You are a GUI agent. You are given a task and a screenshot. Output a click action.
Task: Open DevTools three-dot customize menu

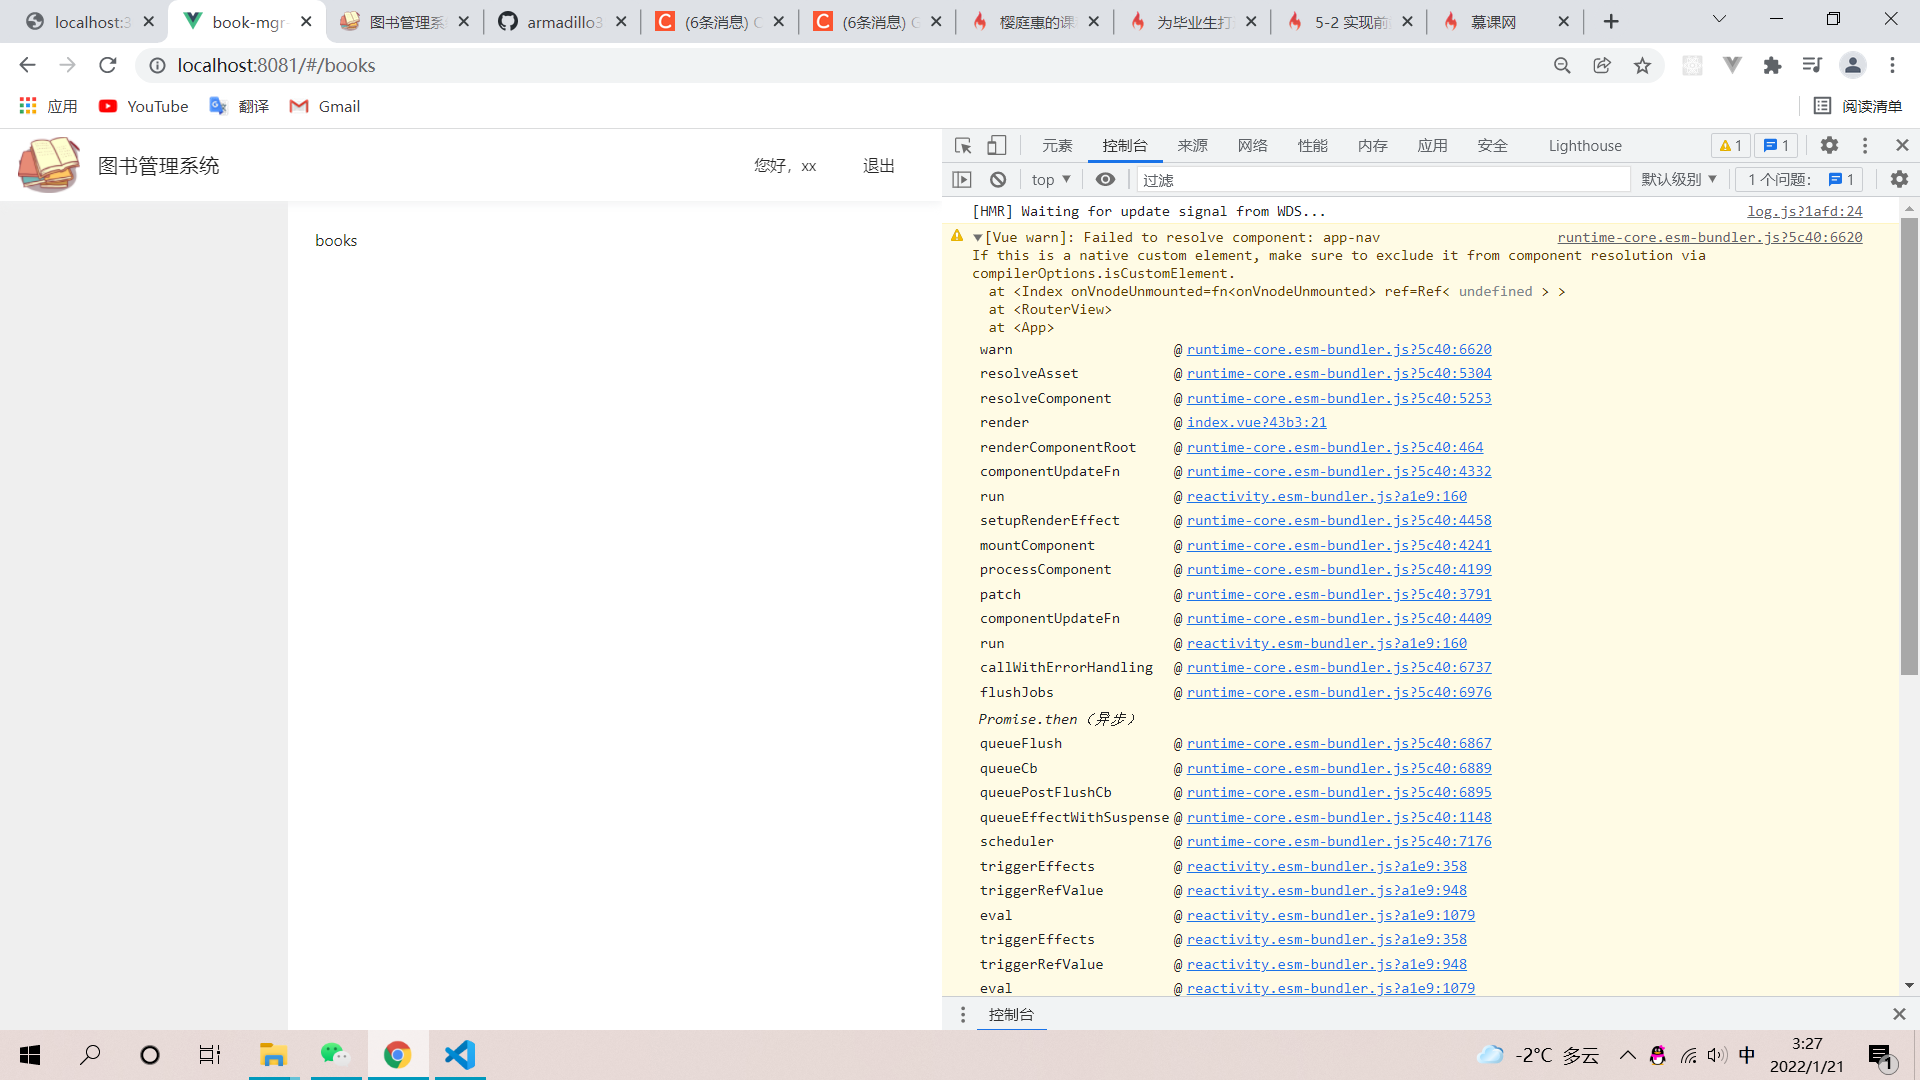coord(1865,146)
